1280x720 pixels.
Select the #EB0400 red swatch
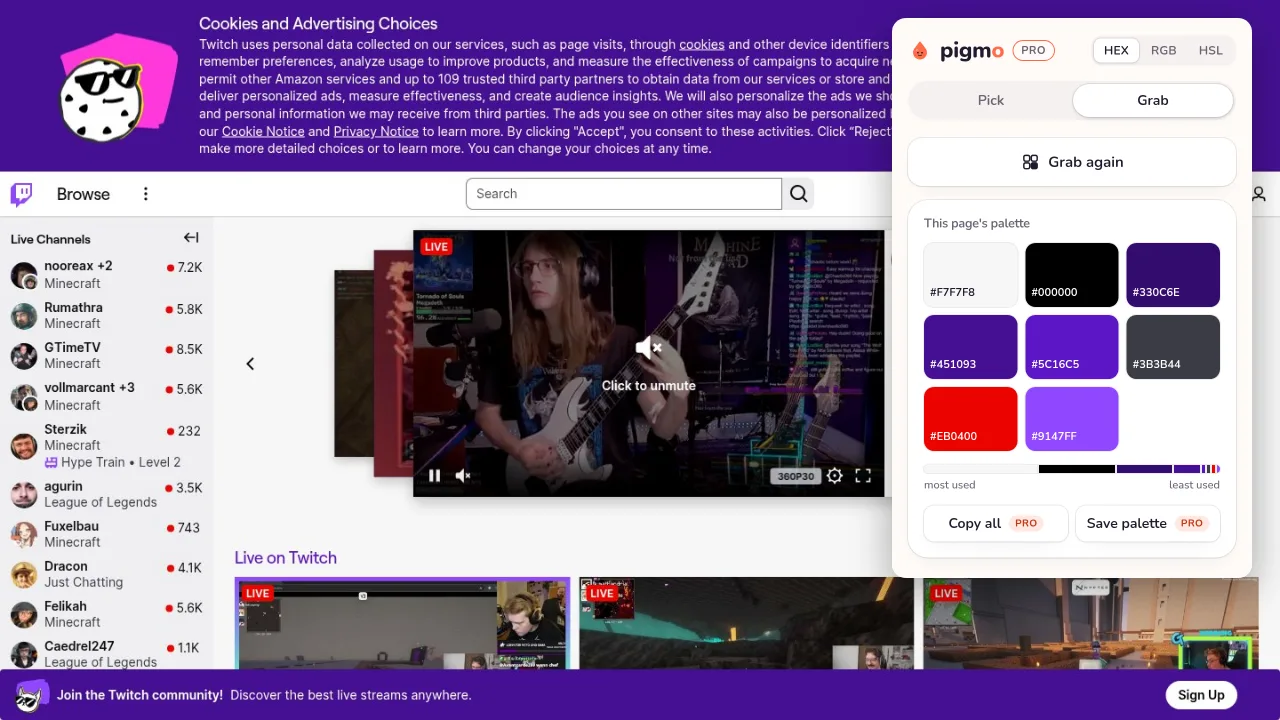point(971,419)
